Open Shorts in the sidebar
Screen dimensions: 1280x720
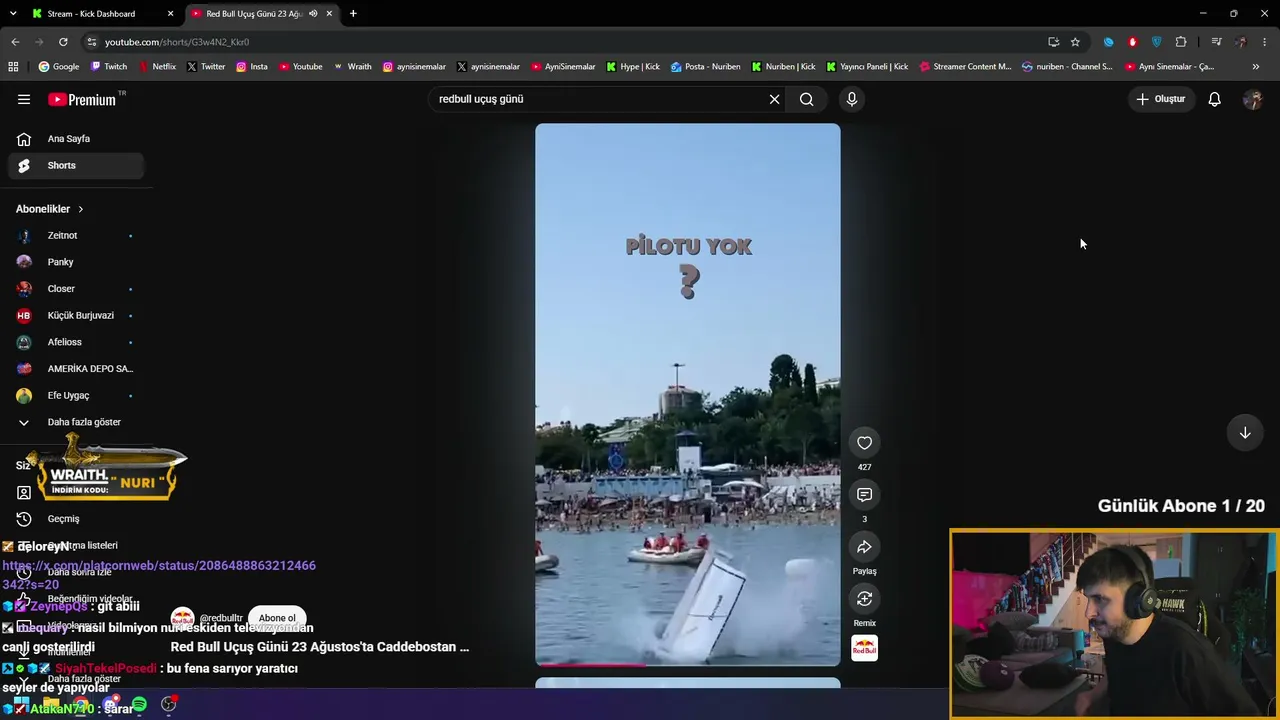click(76, 166)
